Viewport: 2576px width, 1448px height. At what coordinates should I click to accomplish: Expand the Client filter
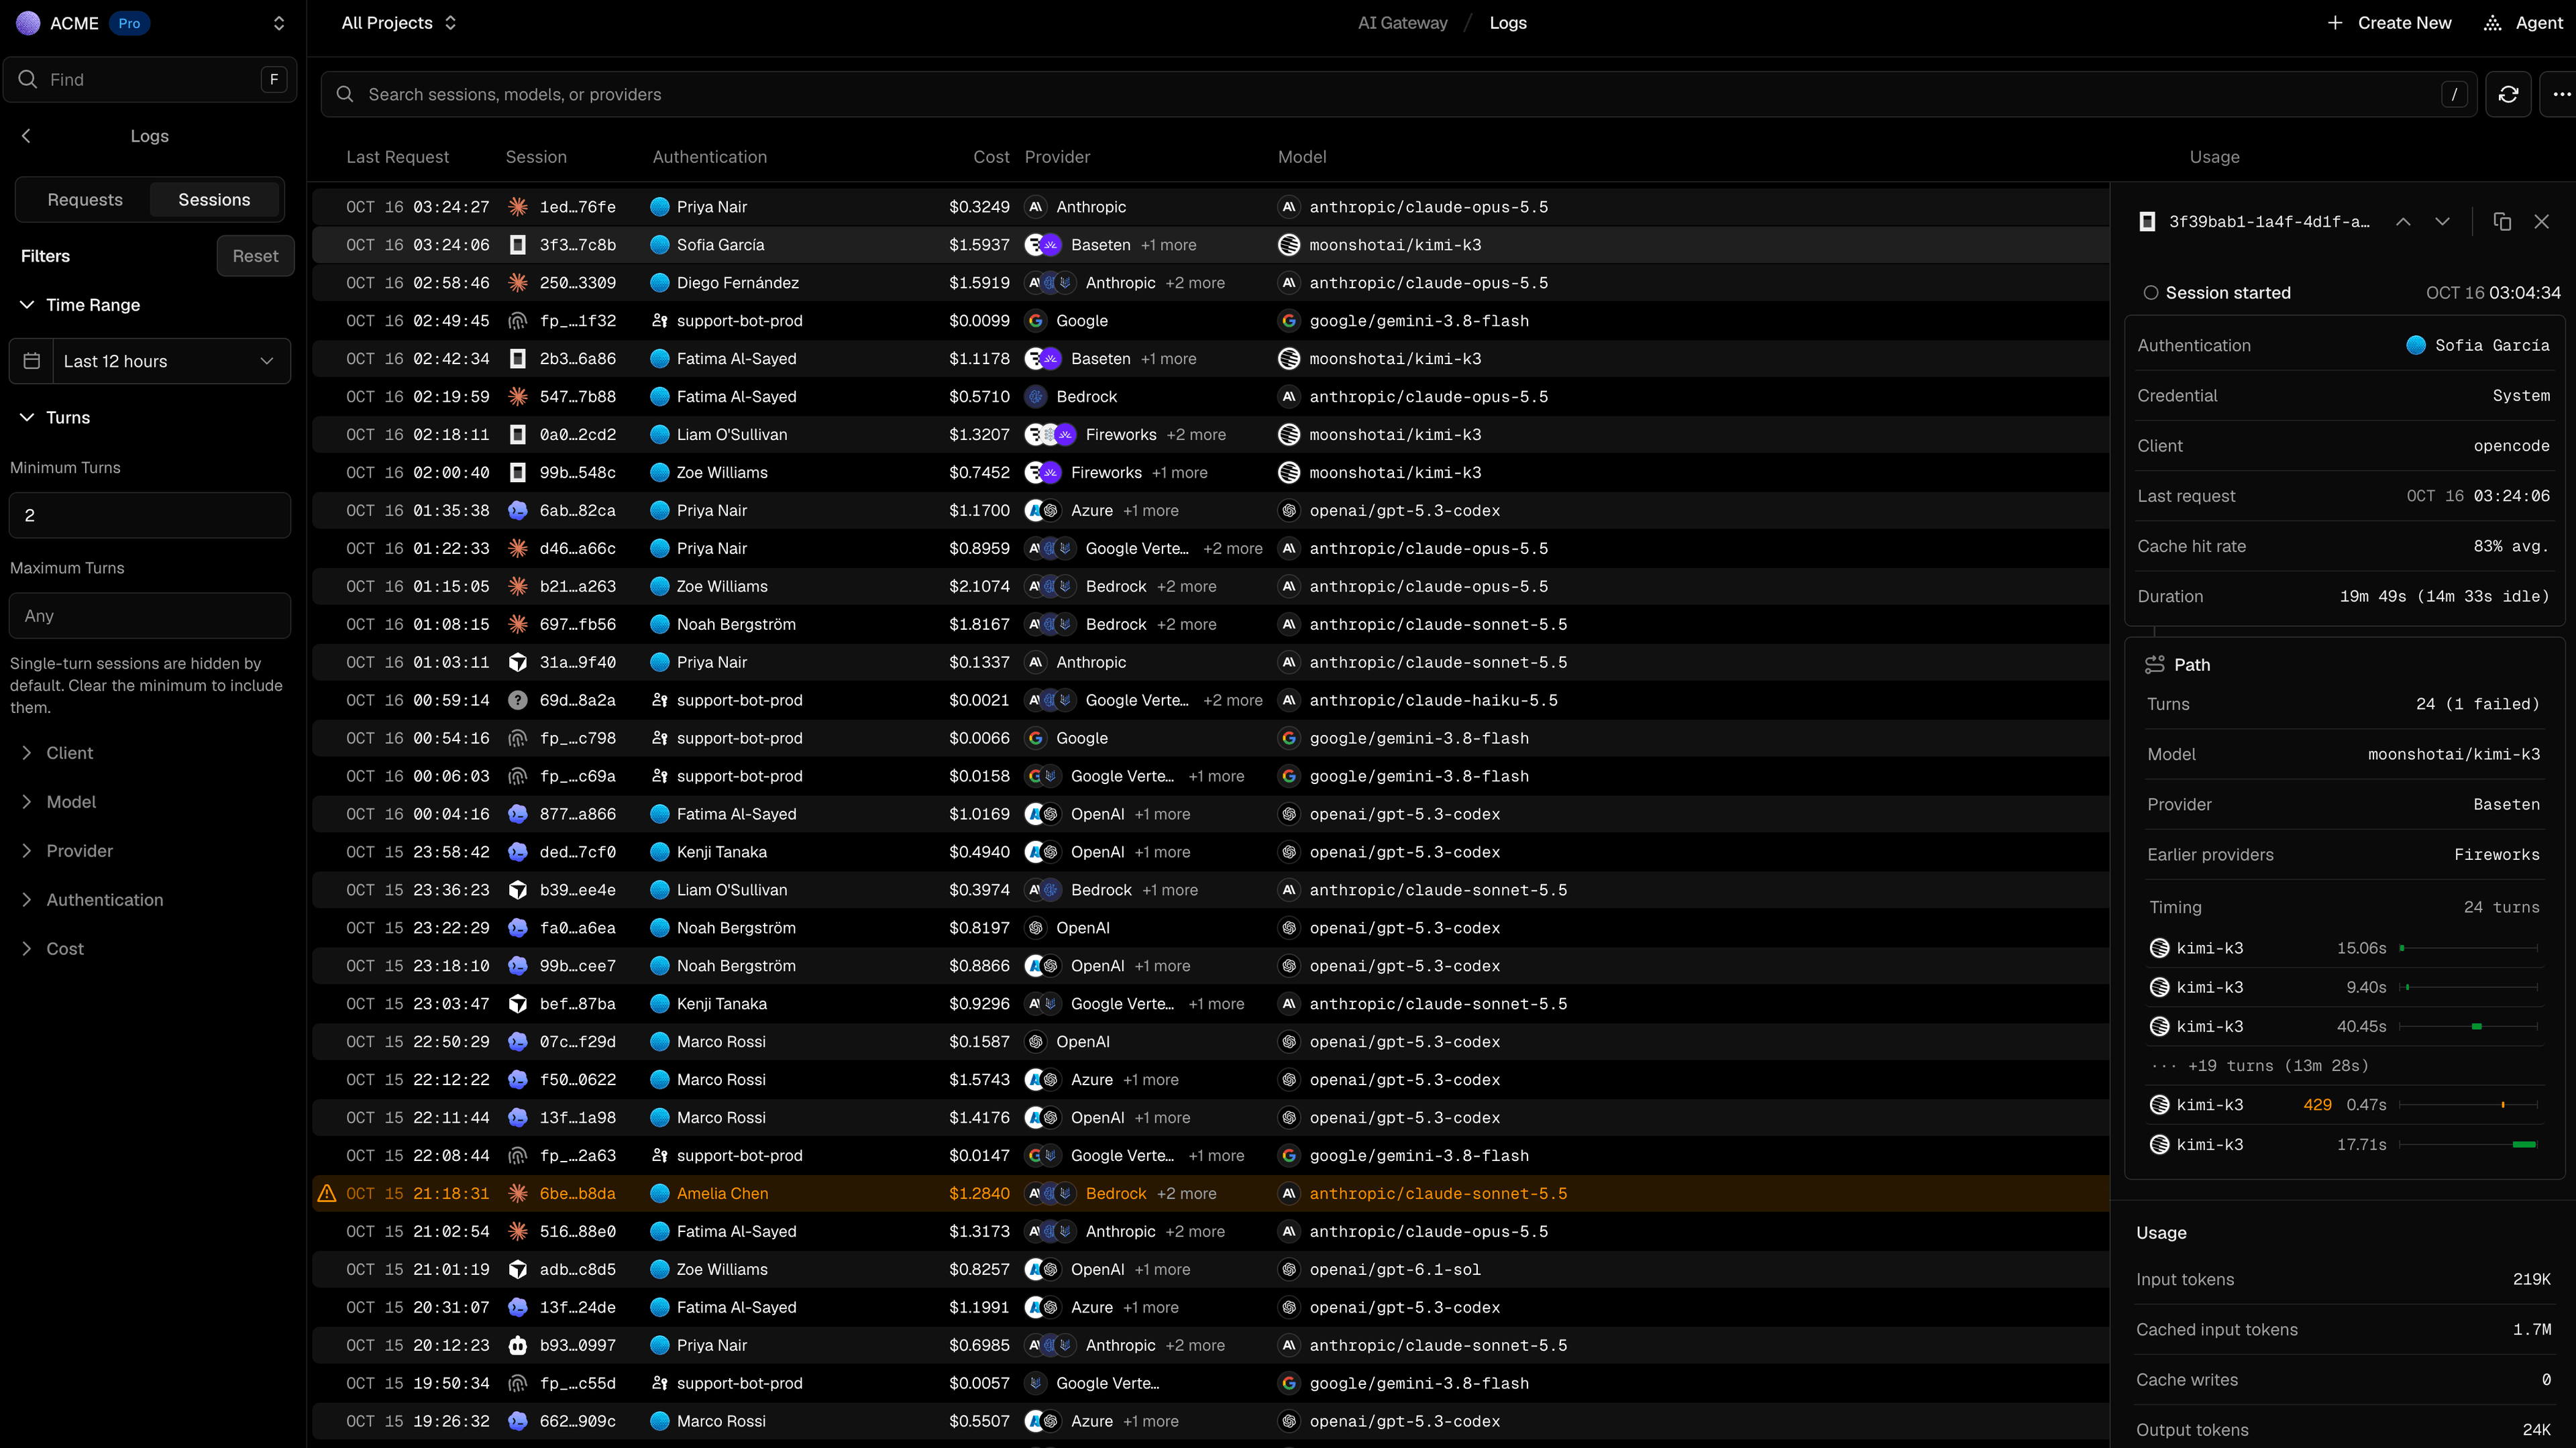pos(57,753)
